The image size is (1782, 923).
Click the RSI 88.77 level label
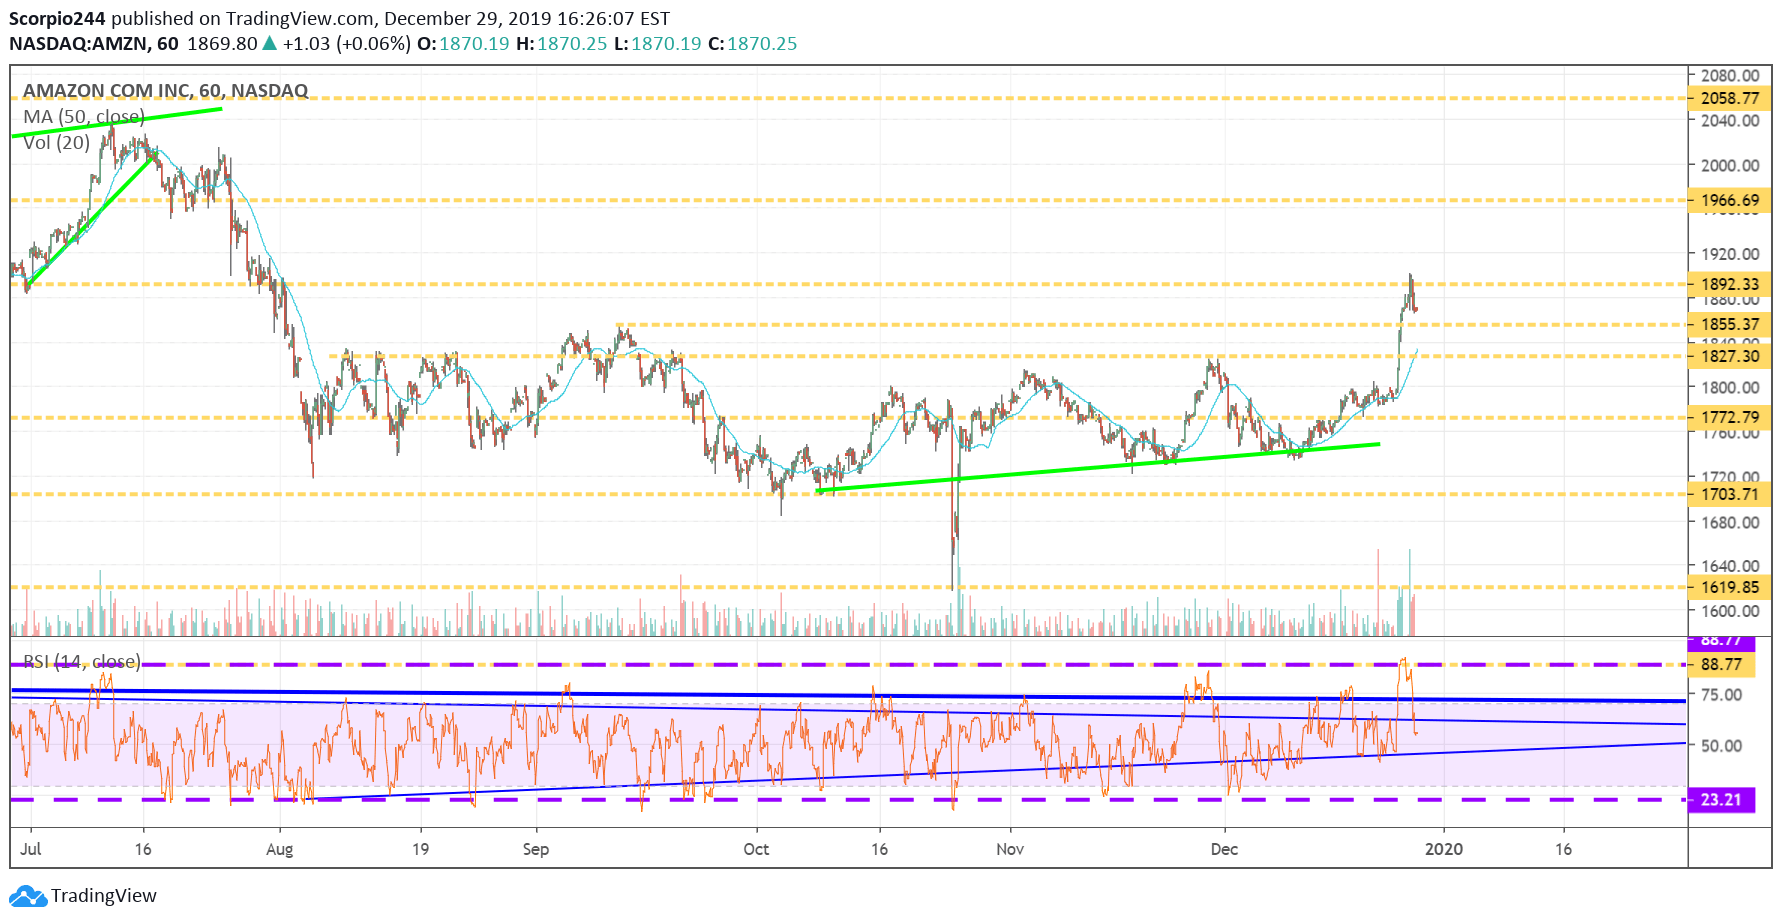pyautogui.click(x=1721, y=664)
